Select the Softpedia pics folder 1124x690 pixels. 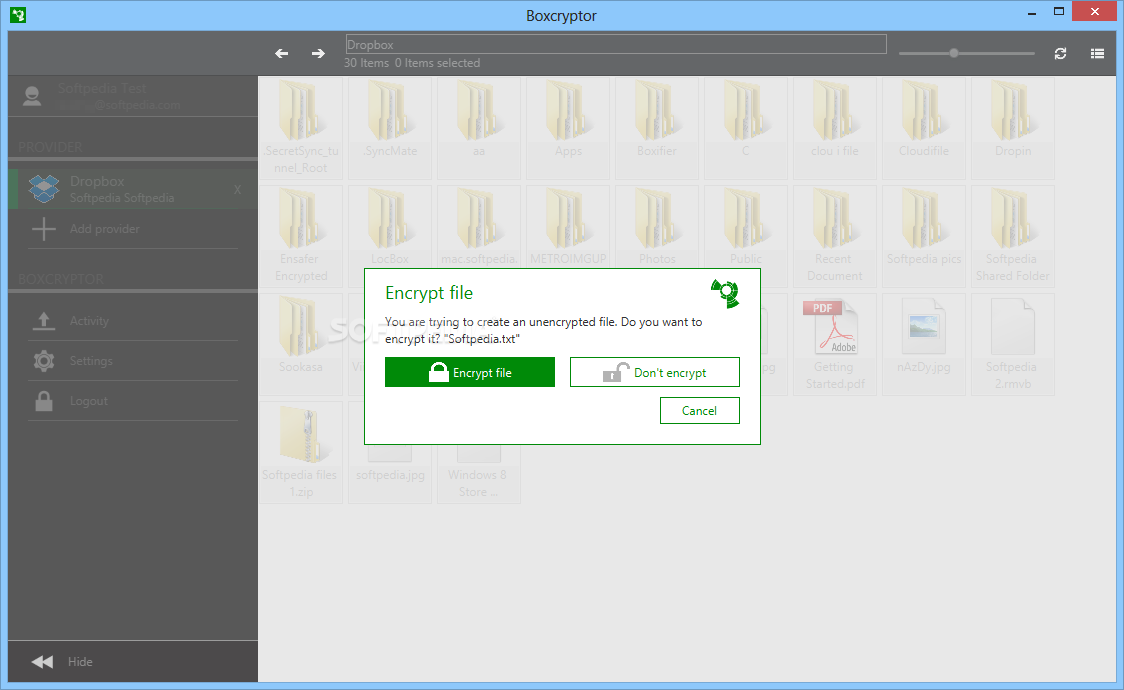point(923,236)
